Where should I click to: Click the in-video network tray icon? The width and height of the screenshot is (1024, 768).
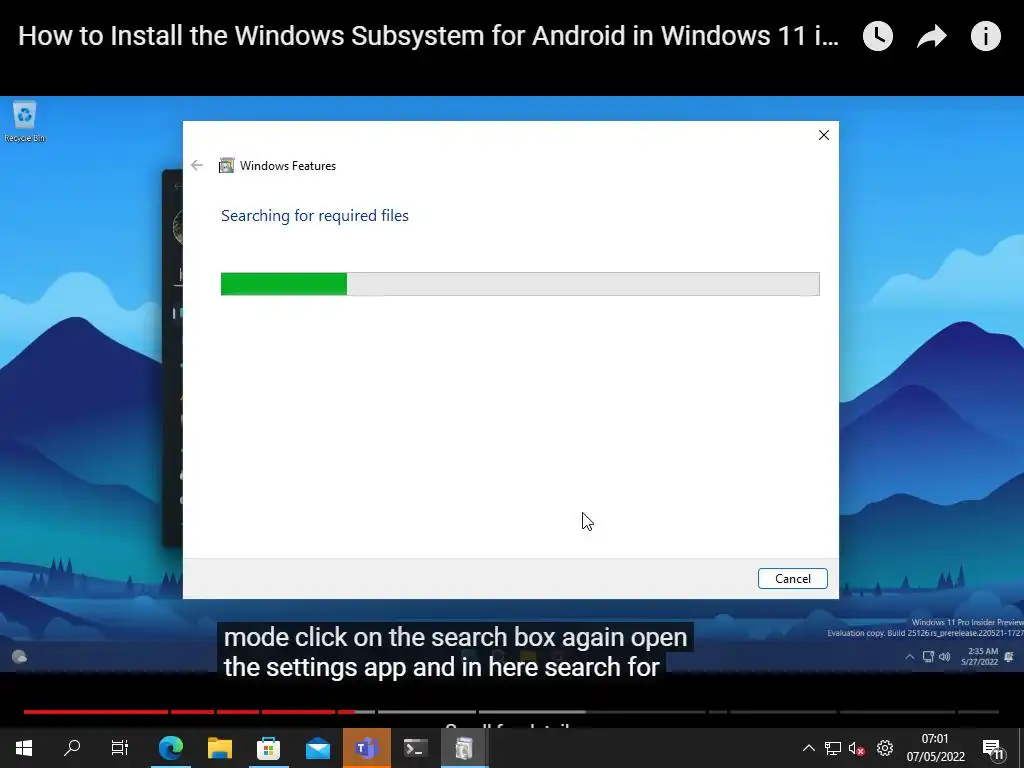[928, 656]
